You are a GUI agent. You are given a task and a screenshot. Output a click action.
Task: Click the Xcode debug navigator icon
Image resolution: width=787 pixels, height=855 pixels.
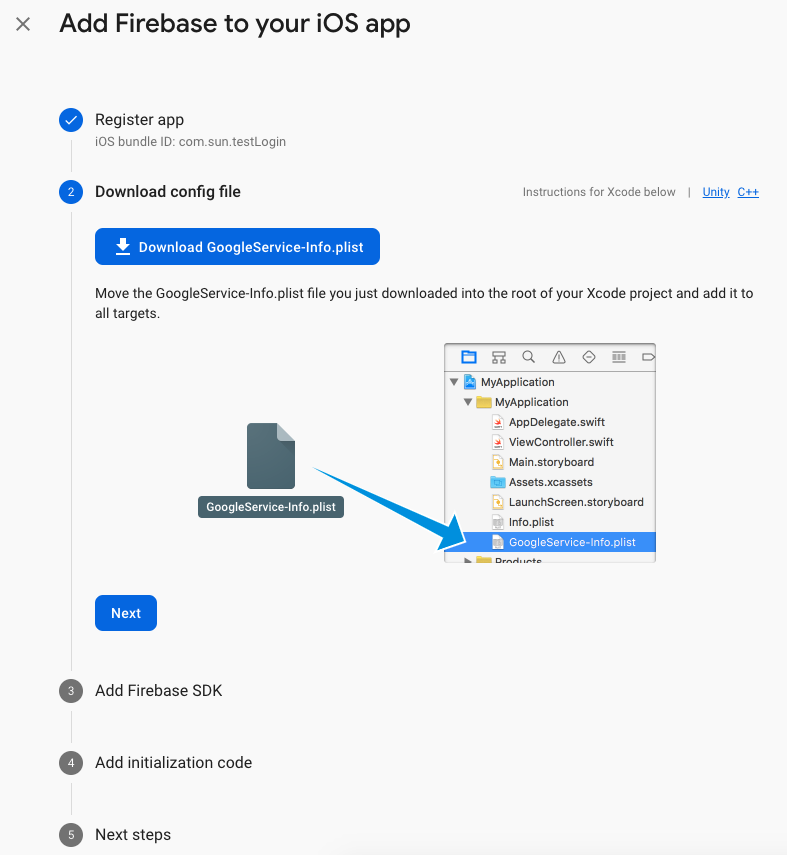(619, 357)
